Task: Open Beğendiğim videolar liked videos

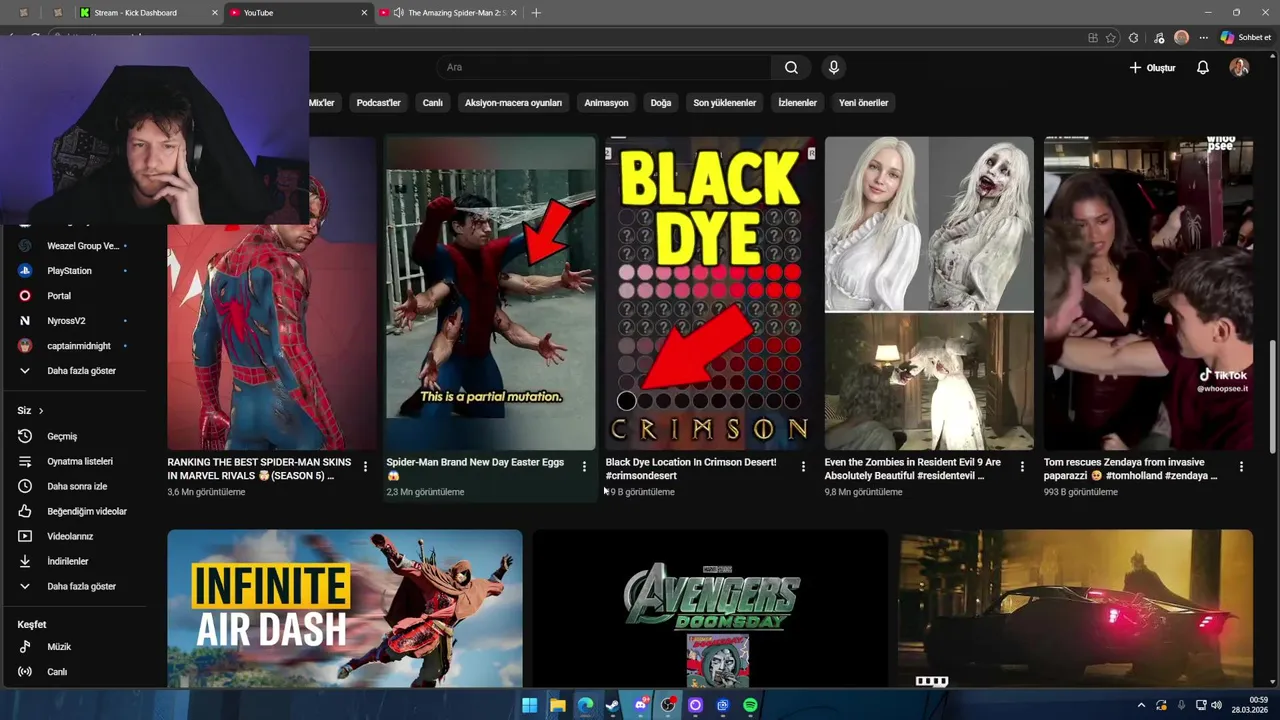Action: [73, 511]
